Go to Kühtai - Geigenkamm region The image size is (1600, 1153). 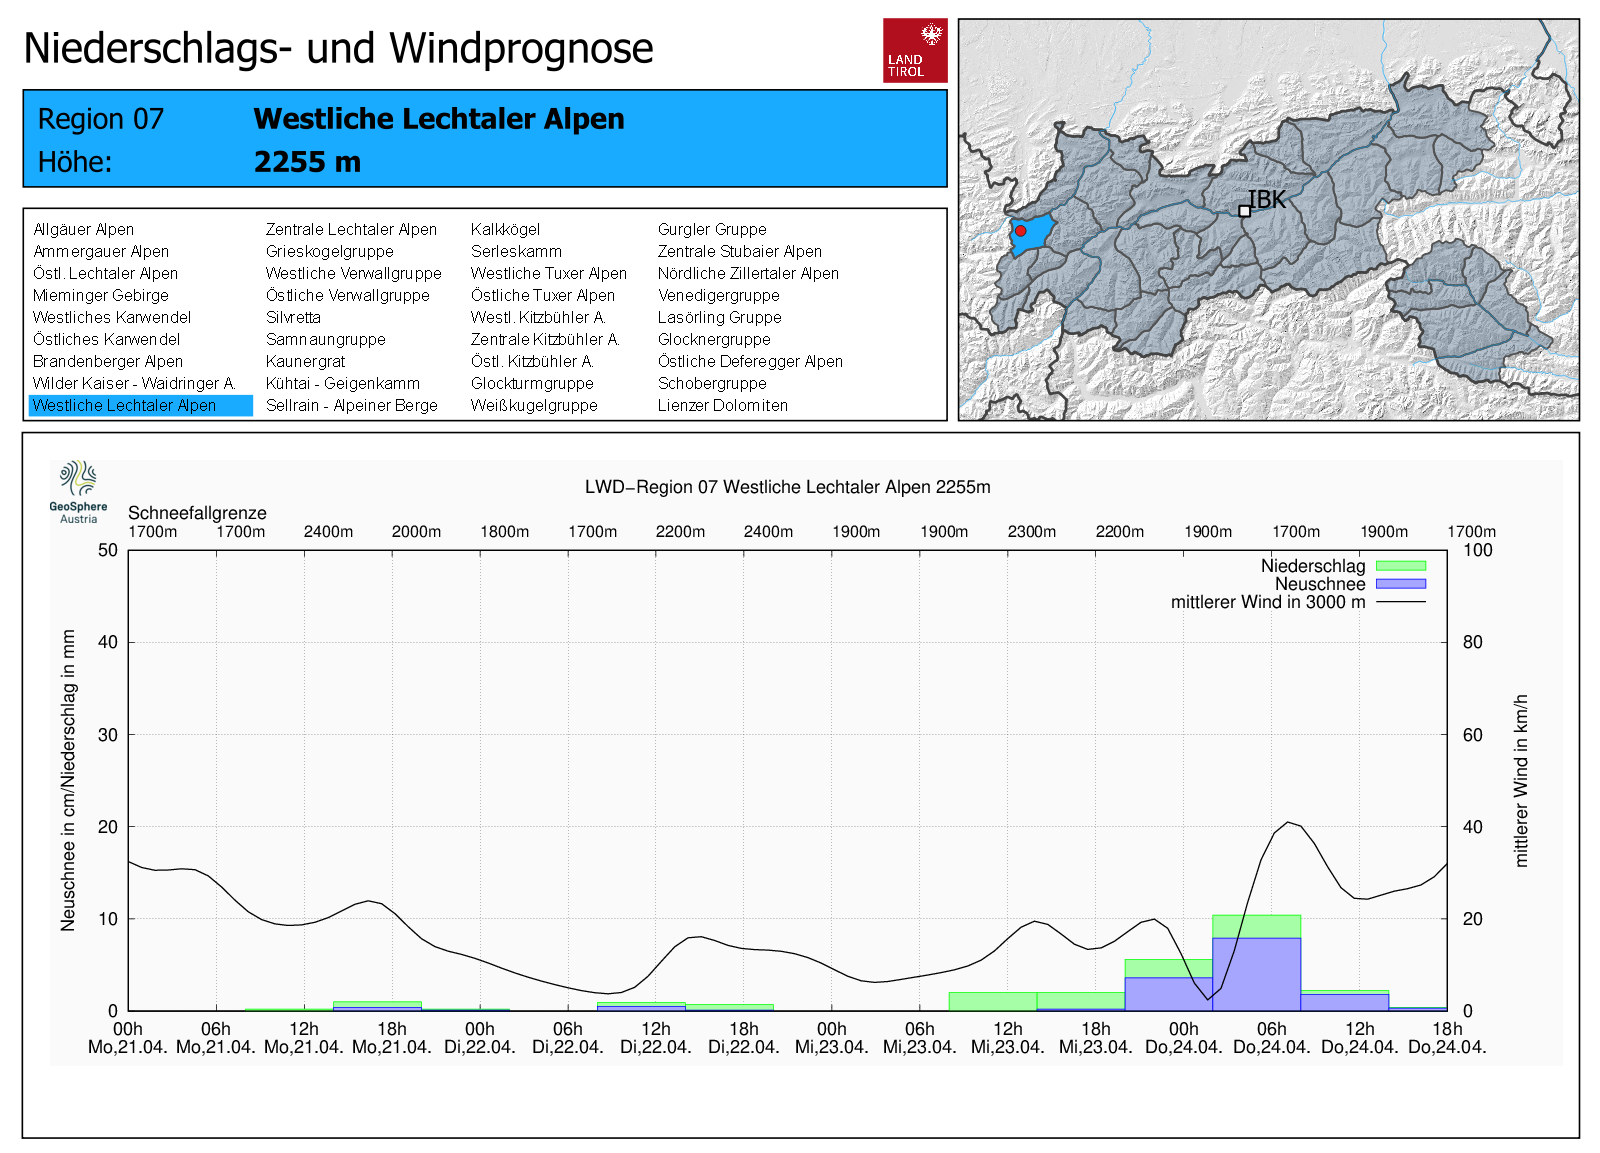tap(342, 384)
